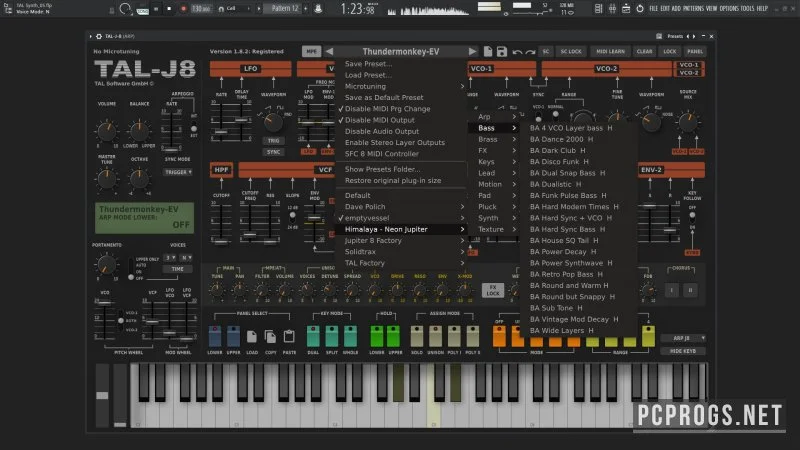The width and height of the screenshot is (800, 450).
Task: Enable WHOLE key mode
Action: pos(350,336)
